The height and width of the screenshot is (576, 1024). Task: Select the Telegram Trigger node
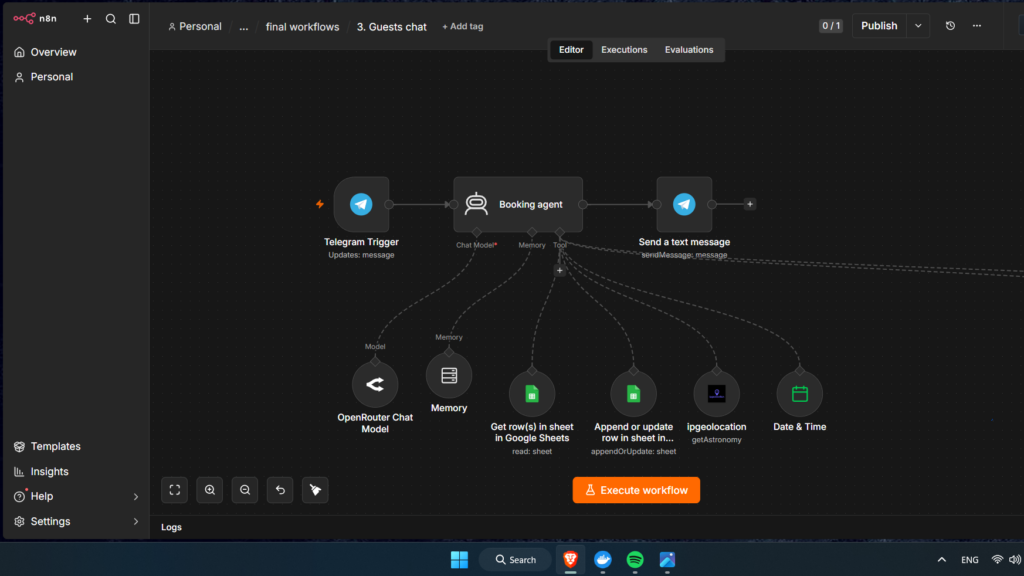[x=361, y=204]
